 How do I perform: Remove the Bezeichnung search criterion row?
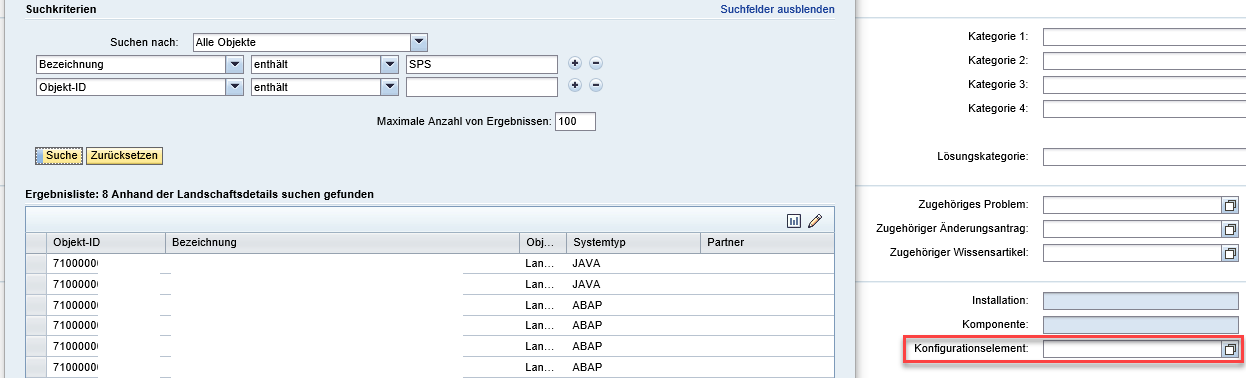click(x=596, y=63)
